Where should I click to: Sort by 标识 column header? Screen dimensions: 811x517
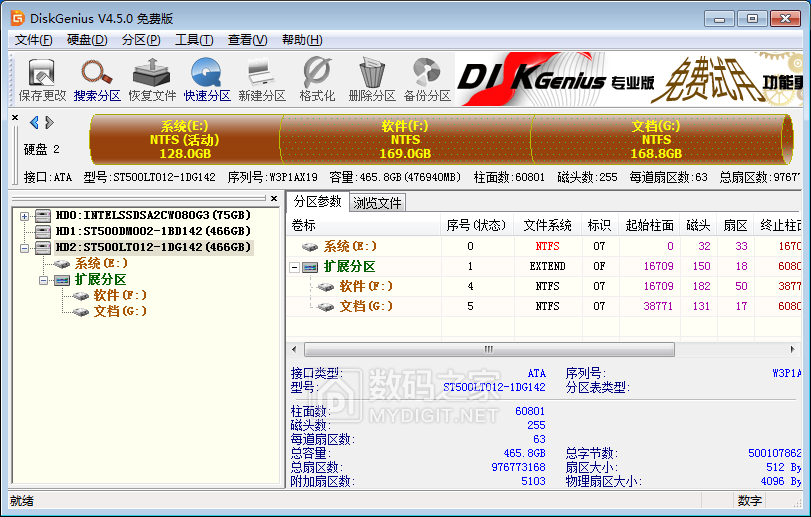coord(600,225)
